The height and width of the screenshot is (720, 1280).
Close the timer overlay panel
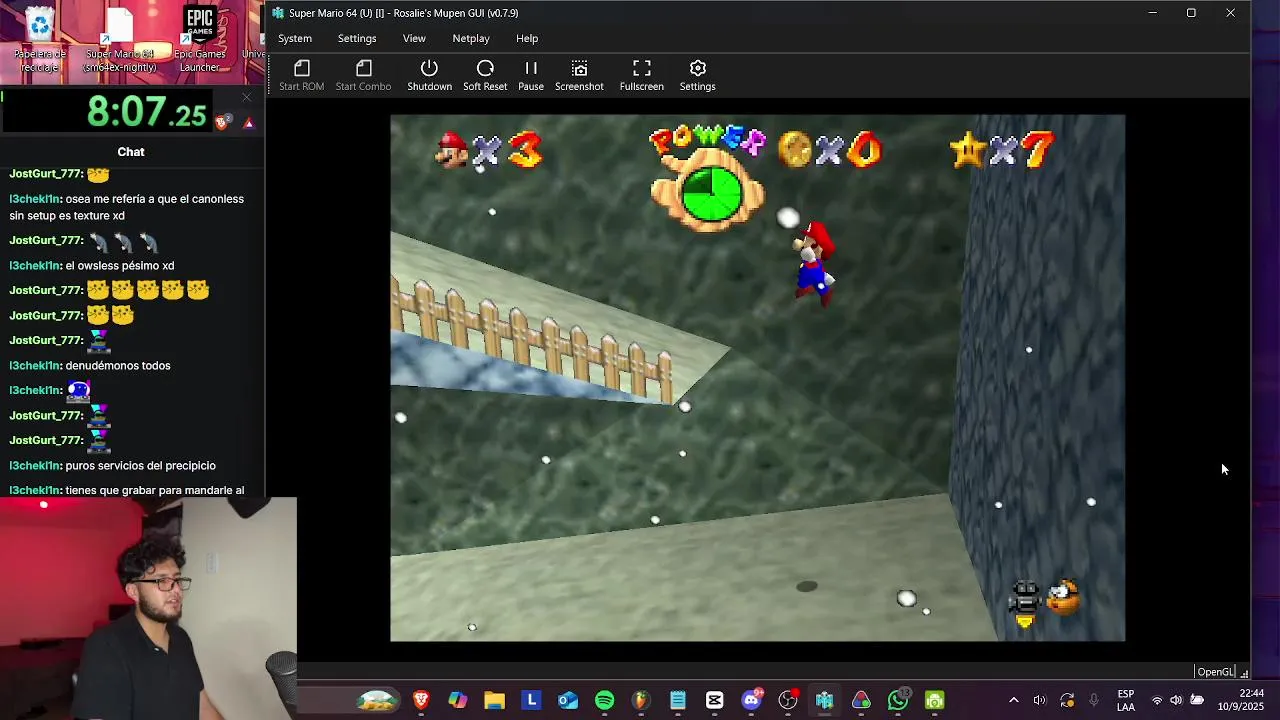point(247,97)
